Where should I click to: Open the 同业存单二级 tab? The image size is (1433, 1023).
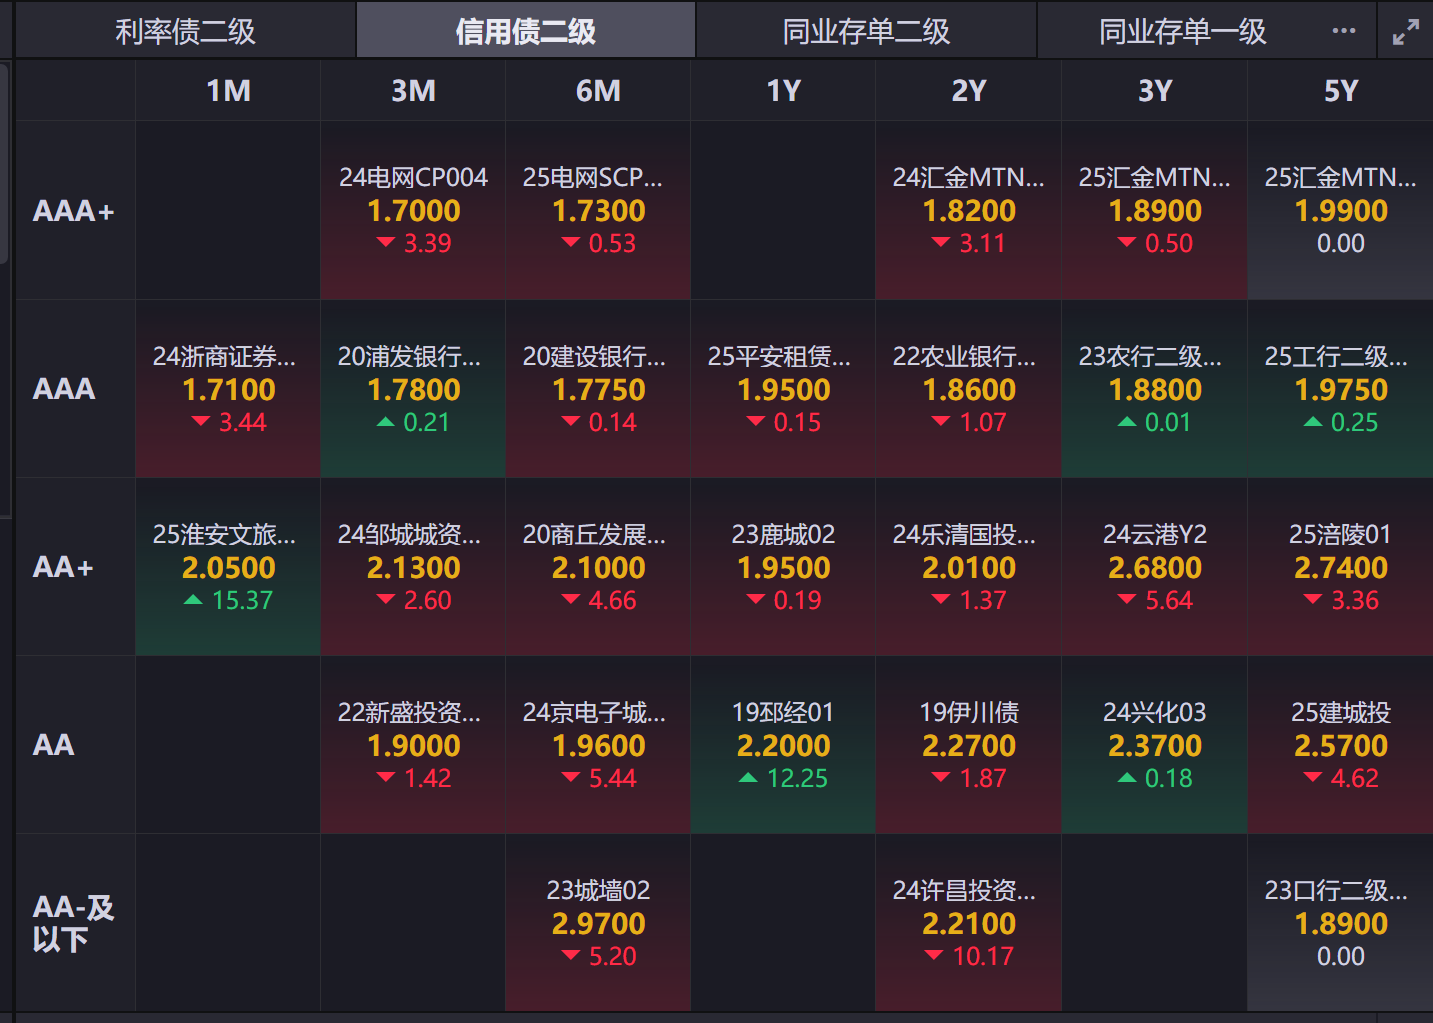coord(866,31)
